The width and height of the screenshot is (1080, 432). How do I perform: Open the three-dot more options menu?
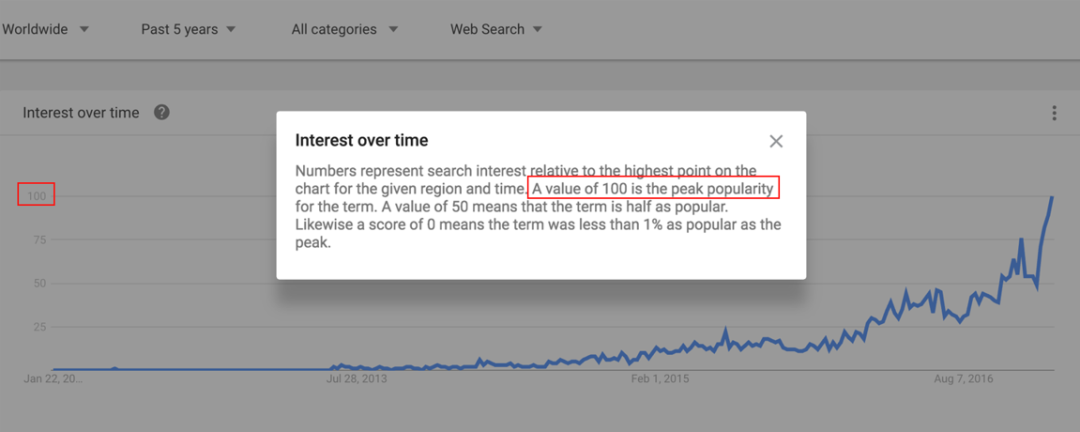pyautogui.click(x=1054, y=113)
